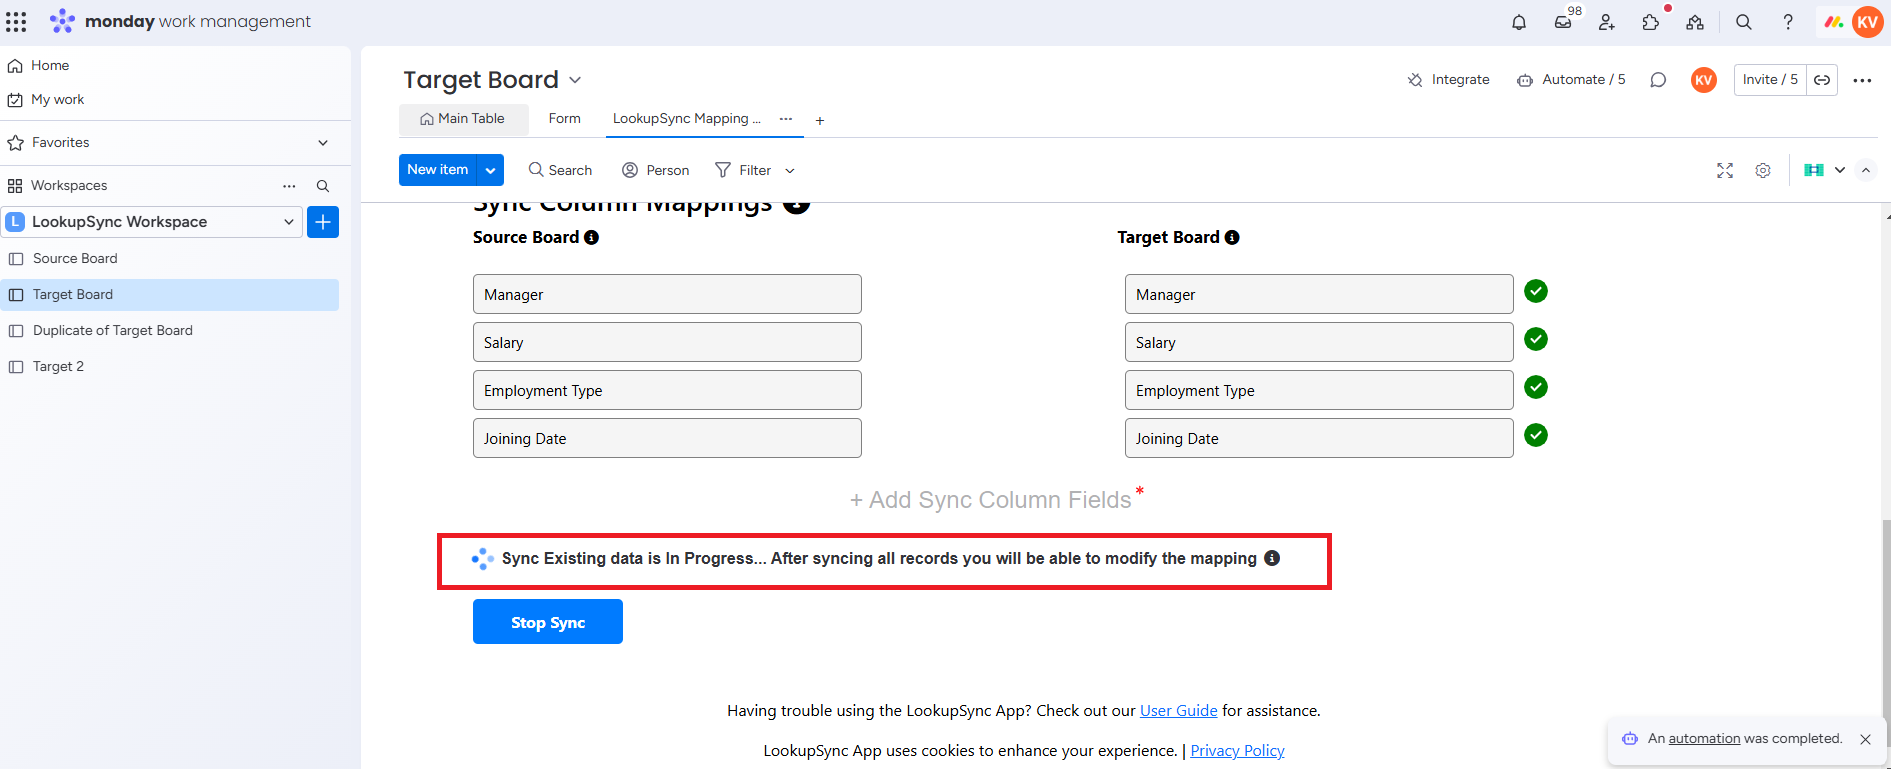Click the Target Board Joining Date field

tap(1319, 438)
